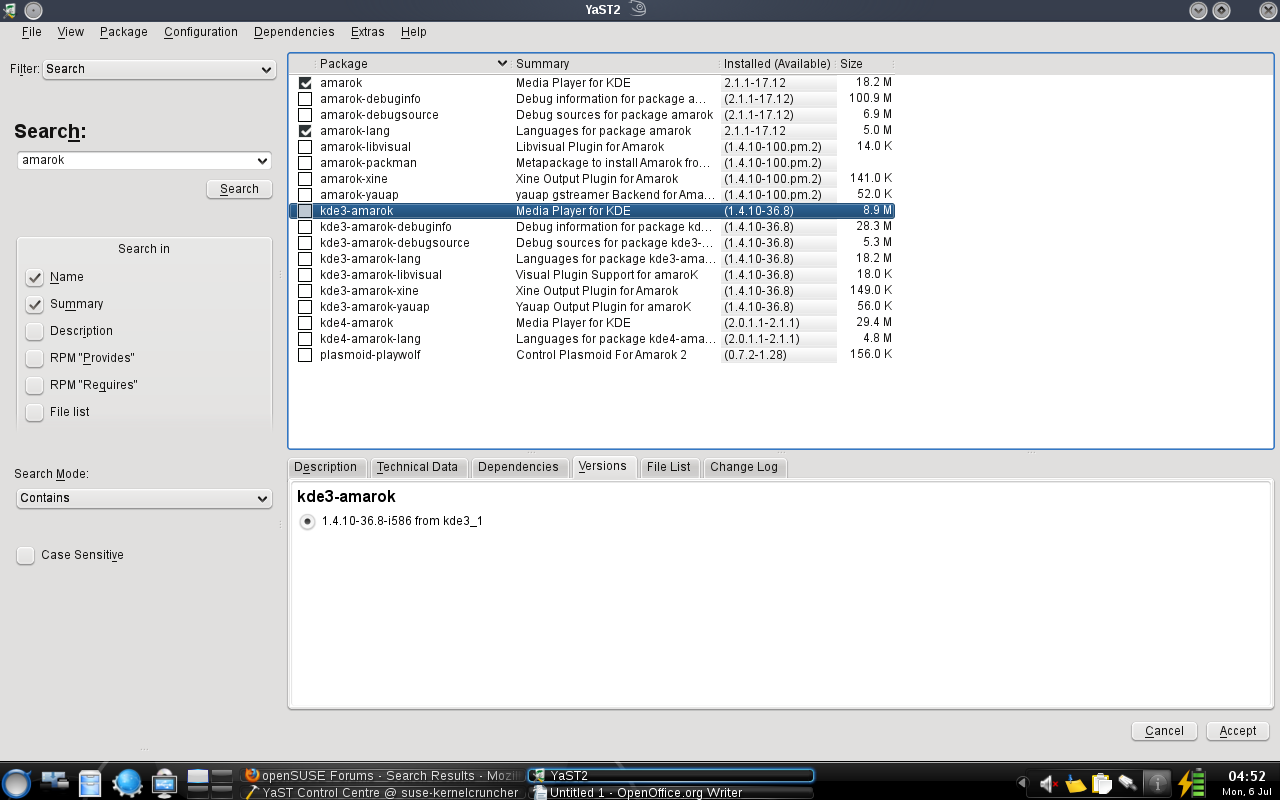The height and width of the screenshot is (800, 1280).
Task: Uncheck the amarok-lang package checkbox
Action: (305, 131)
